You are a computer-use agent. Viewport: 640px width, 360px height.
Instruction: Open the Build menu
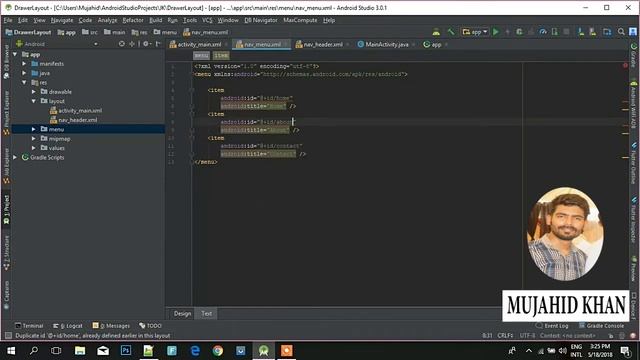[x=156, y=20]
